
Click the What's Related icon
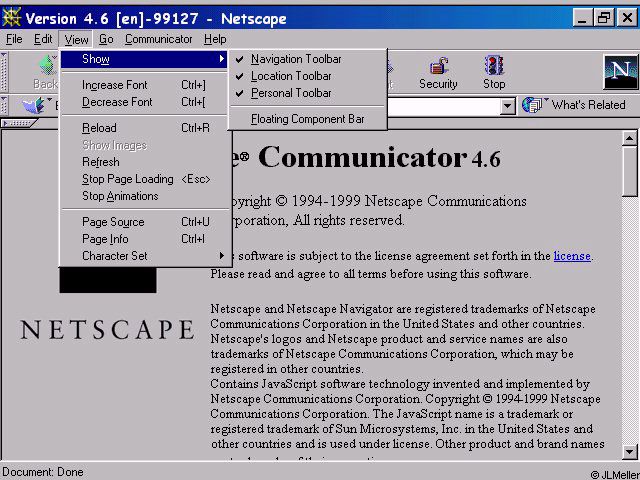click(533, 105)
